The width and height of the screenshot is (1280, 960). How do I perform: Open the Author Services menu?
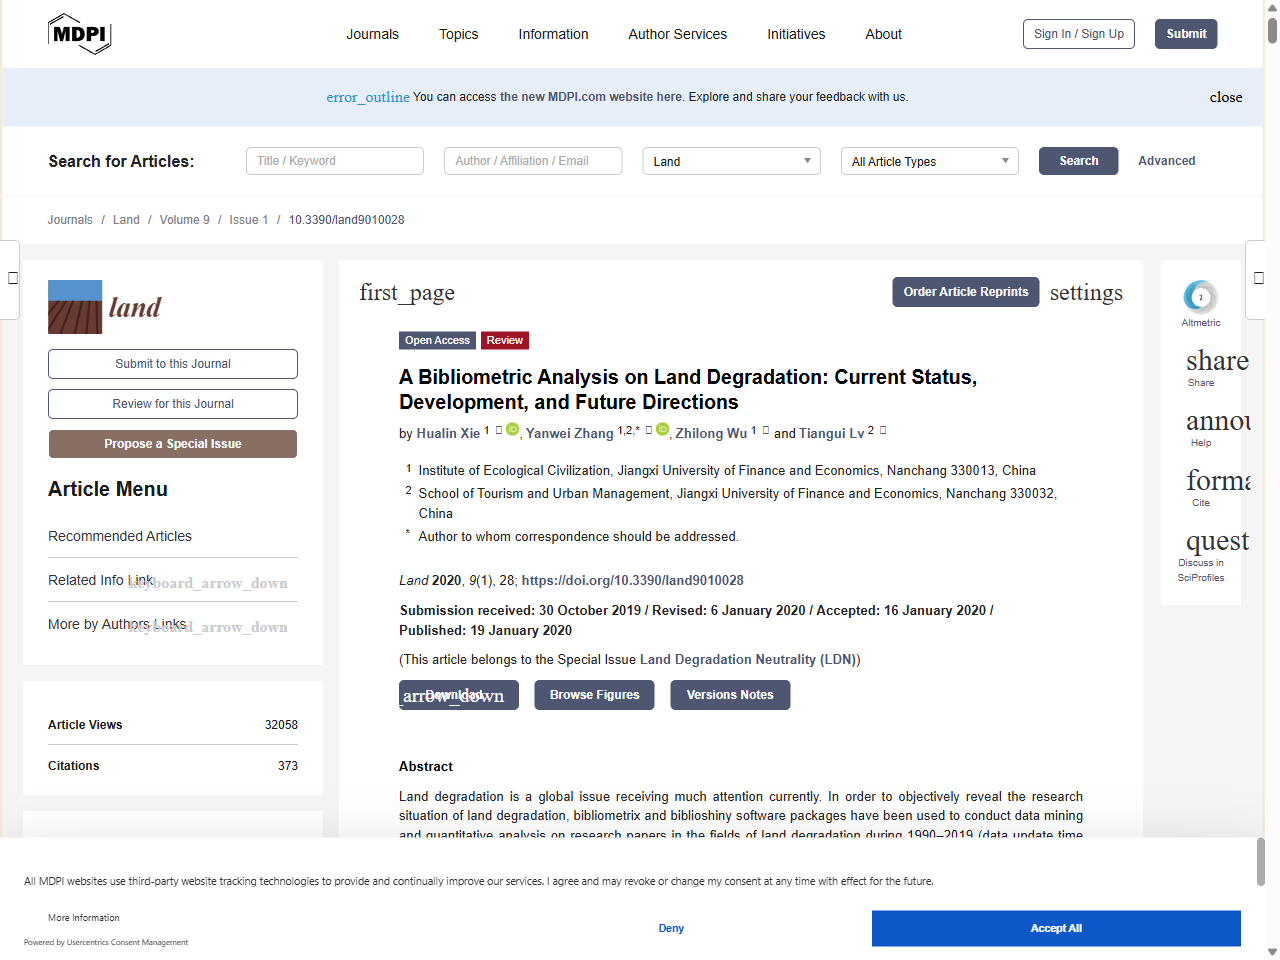(677, 34)
